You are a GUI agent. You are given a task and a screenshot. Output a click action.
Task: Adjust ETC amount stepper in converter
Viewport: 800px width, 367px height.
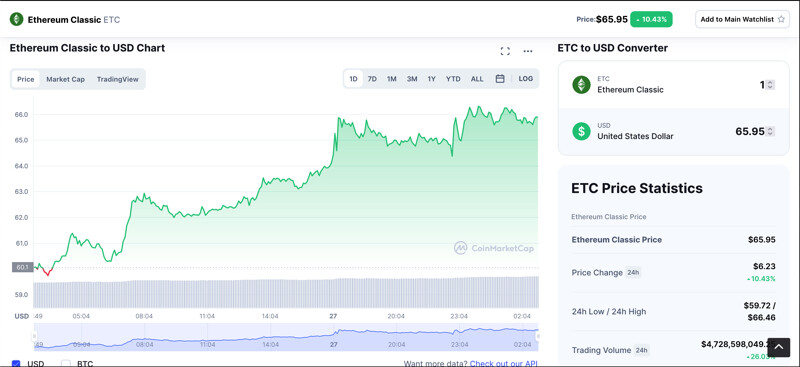coord(770,85)
